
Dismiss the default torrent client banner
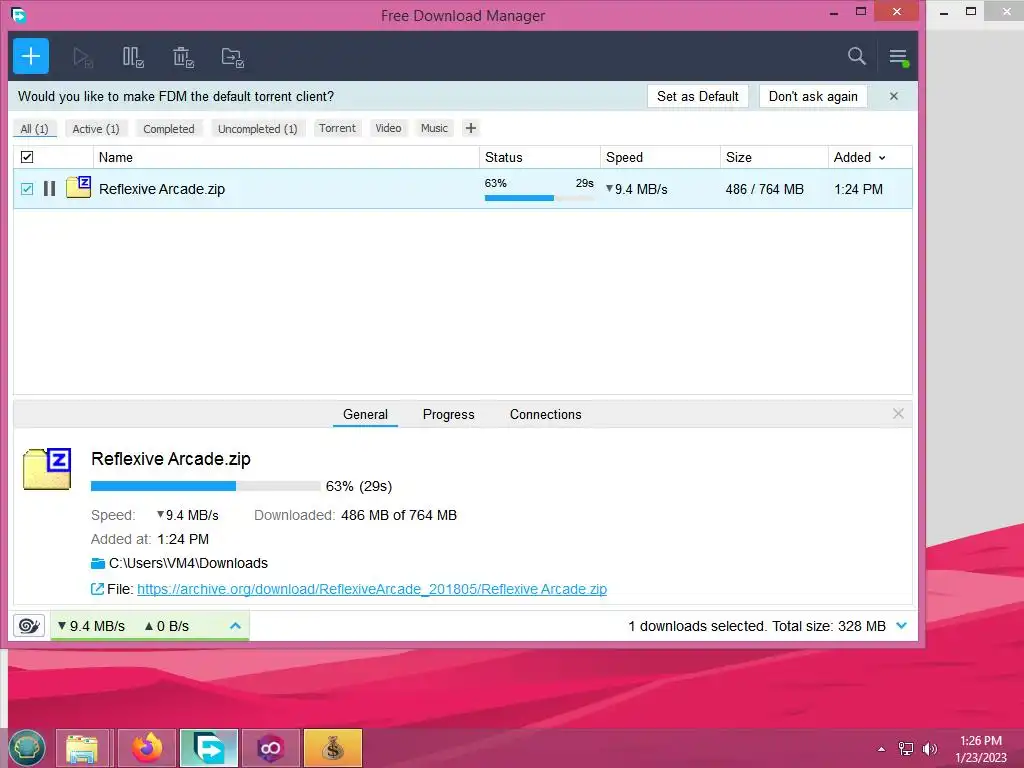(x=893, y=96)
